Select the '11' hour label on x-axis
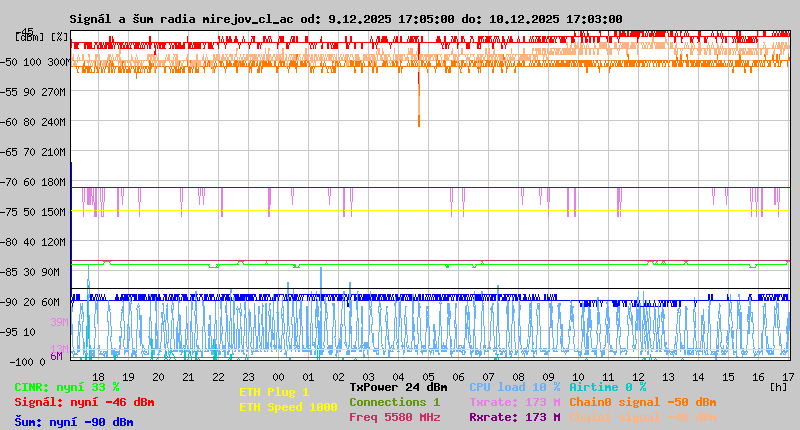 point(608,377)
